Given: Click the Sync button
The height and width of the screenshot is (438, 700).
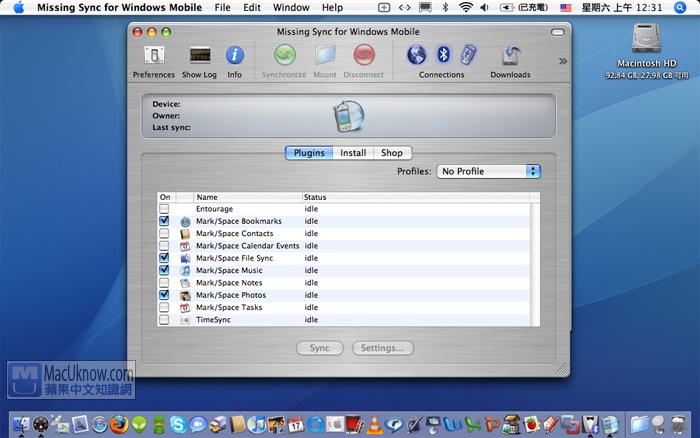Looking at the screenshot, I should point(320,348).
